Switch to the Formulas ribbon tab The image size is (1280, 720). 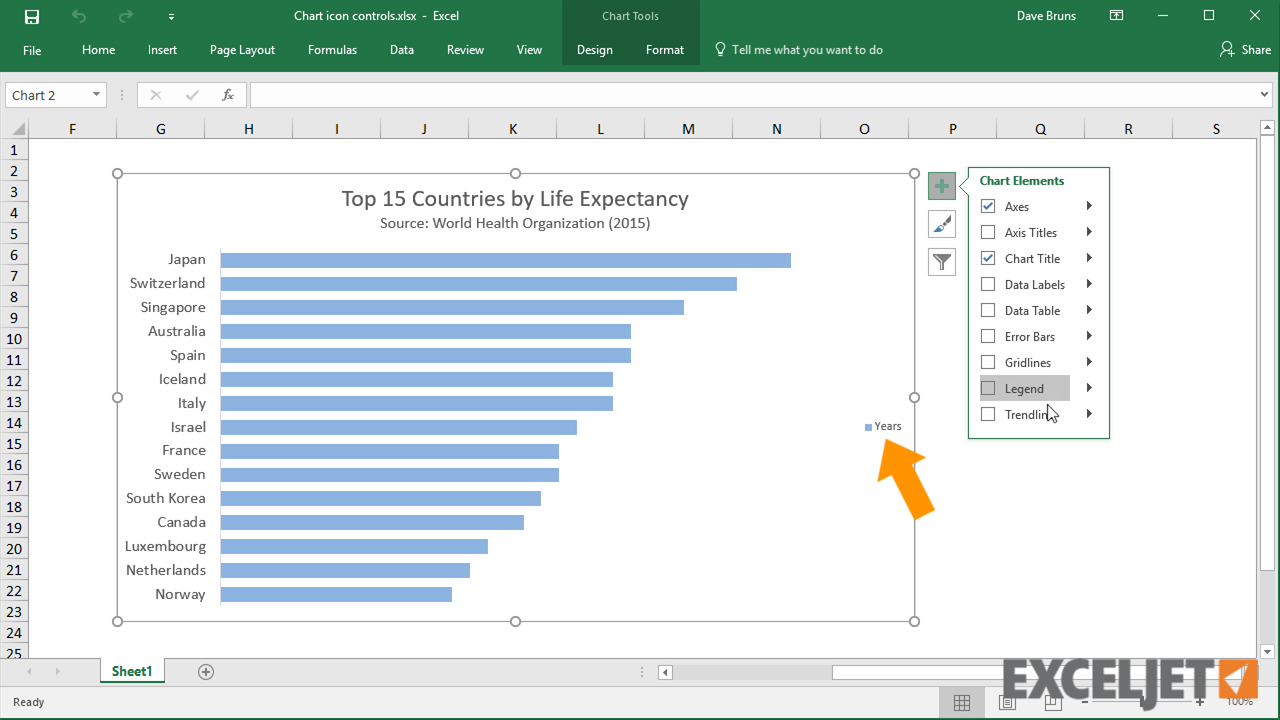(332, 49)
